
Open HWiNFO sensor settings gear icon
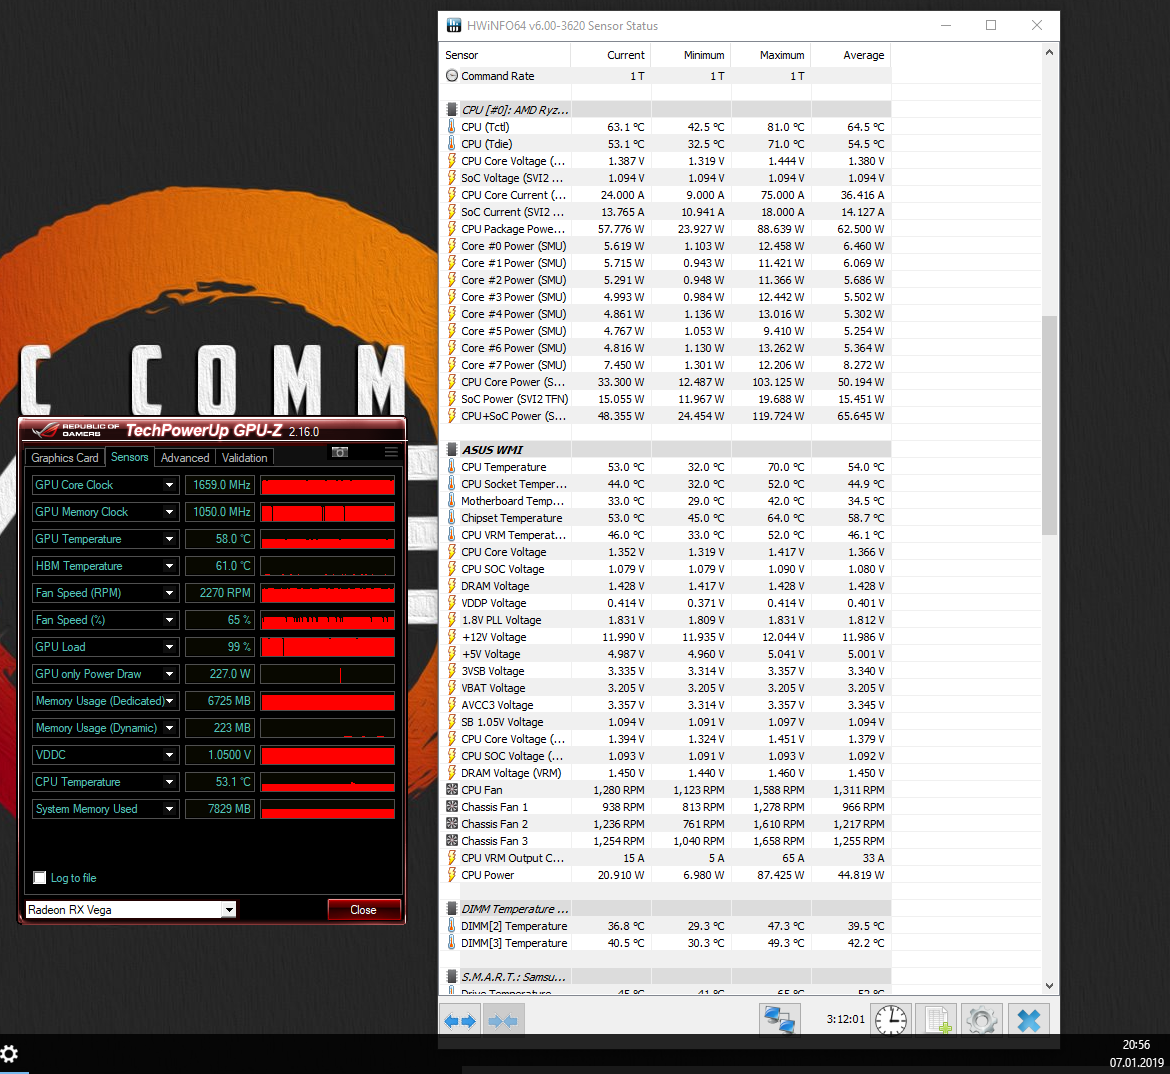click(982, 1020)
